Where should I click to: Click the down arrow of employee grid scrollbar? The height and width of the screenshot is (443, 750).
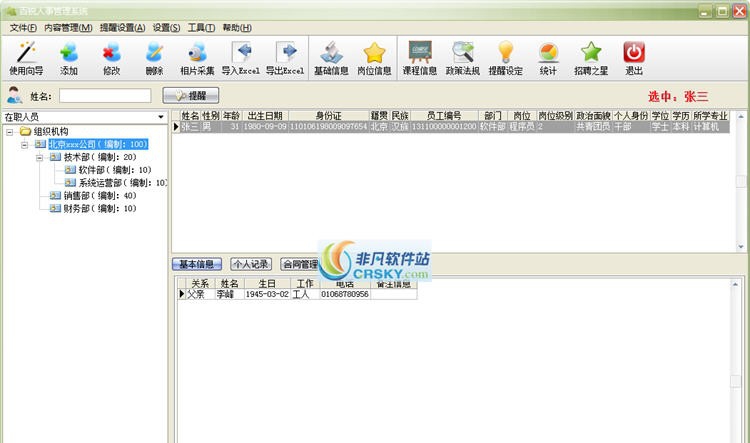pos(740,247)
